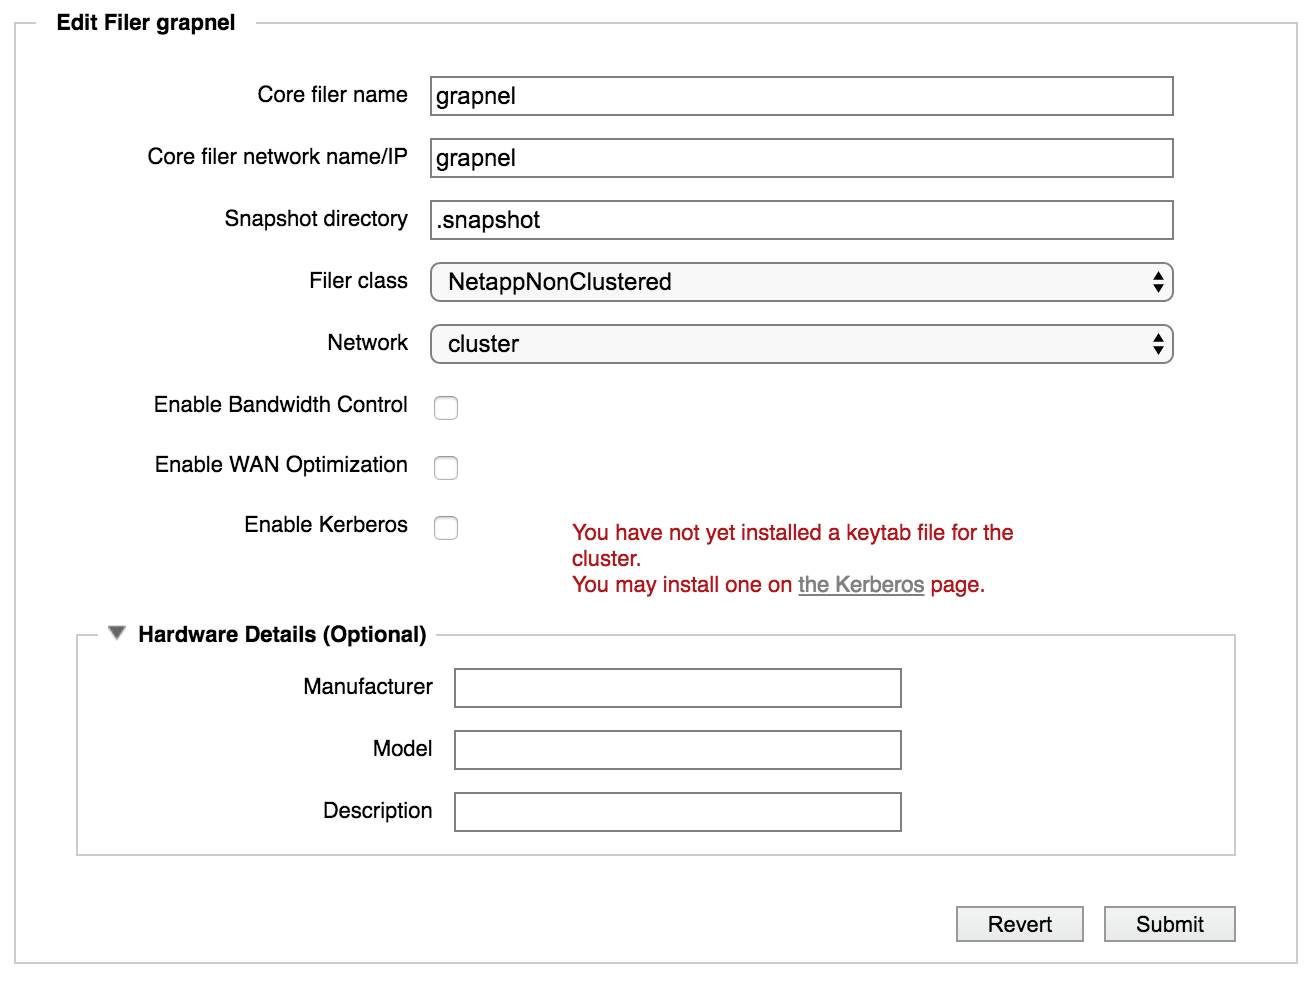Image resolution: width=1312 pixels, height=984 pixels.
Task: Collapse the Hardware Details disclosure triangle
Action: tap(117, 633)
